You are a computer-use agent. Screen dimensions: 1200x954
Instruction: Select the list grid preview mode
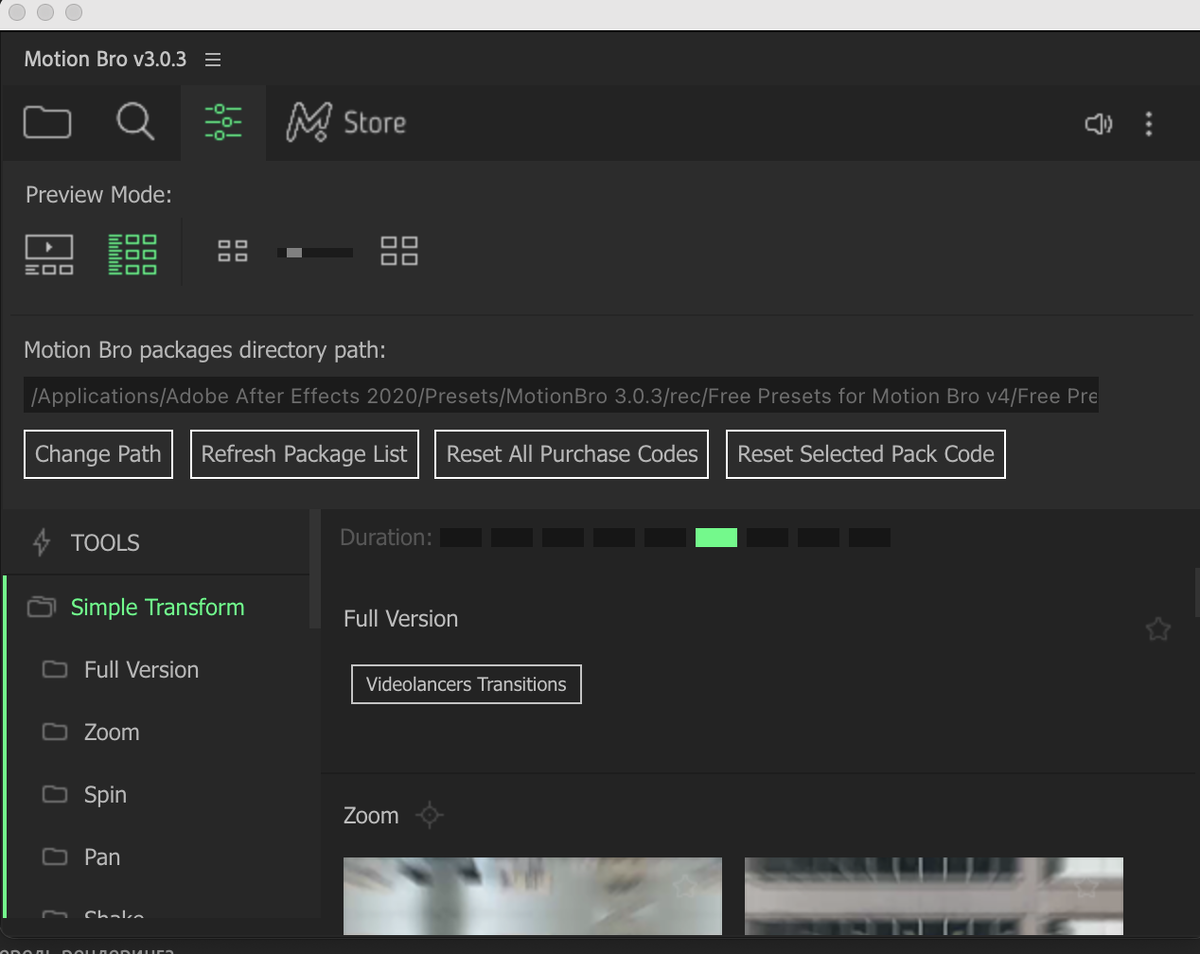[x=132, y=254]
